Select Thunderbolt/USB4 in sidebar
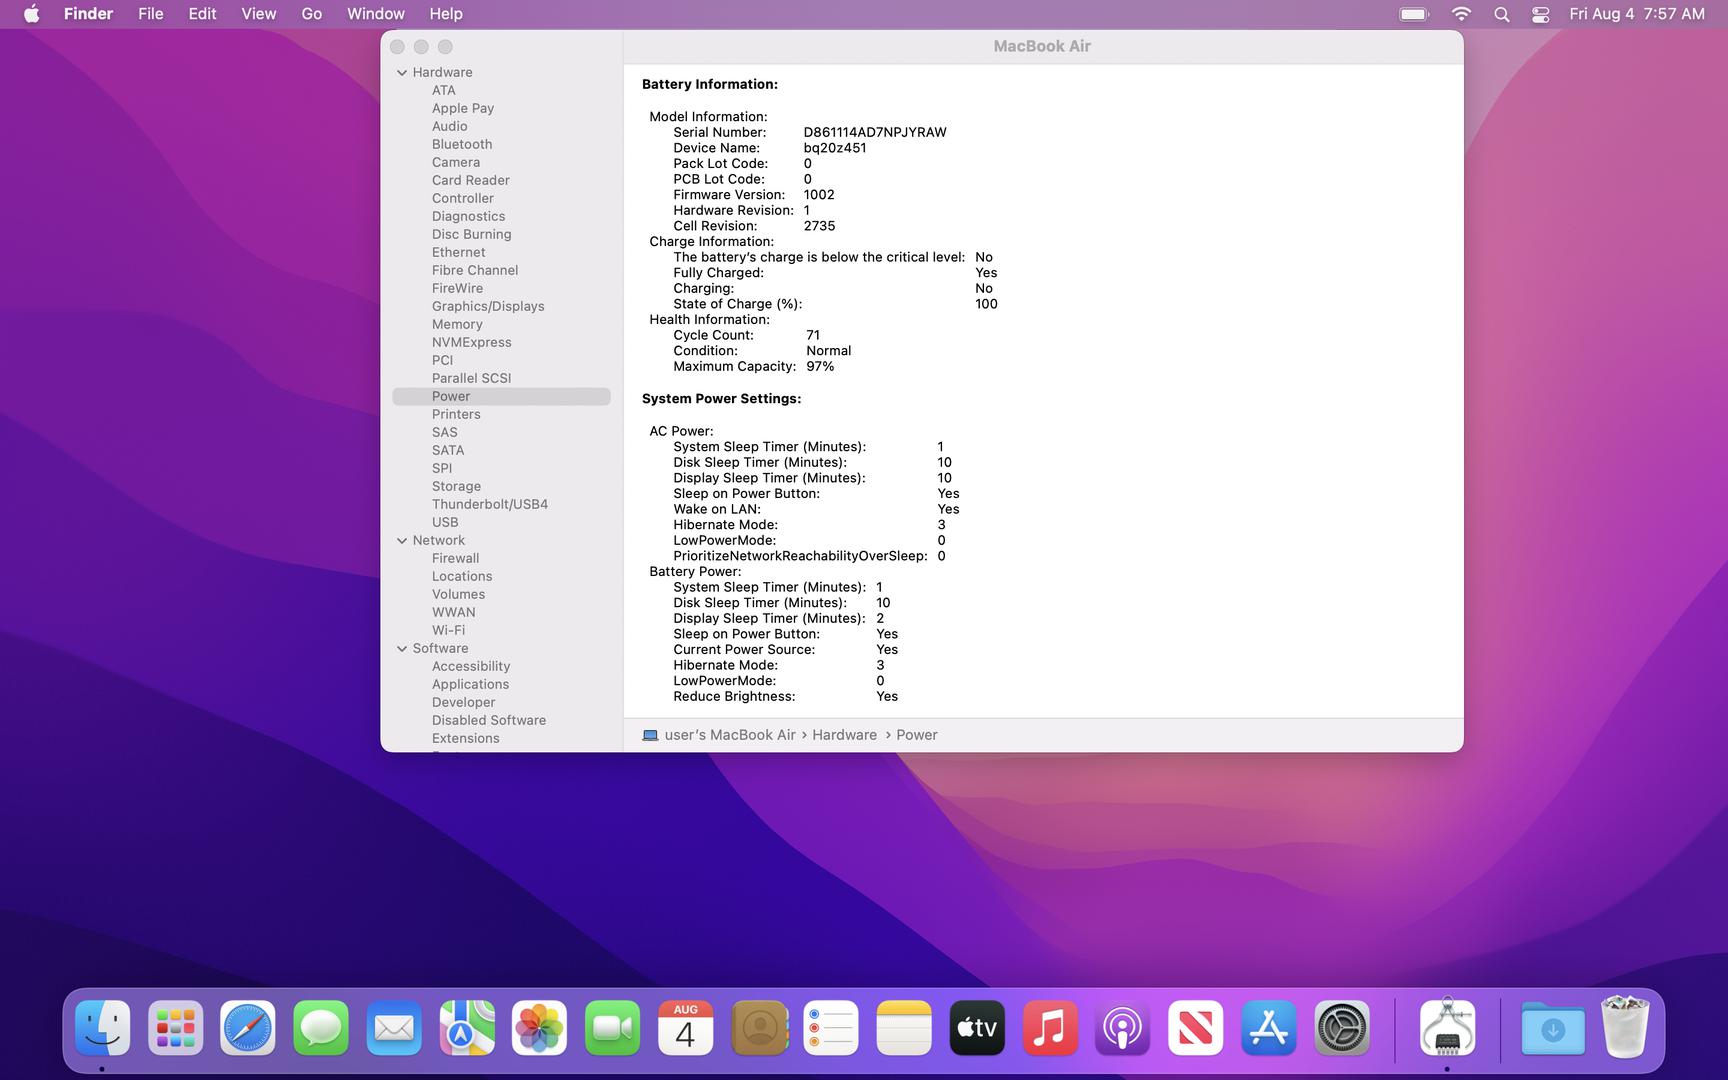1728x1080 pixels. click(490, 504)
